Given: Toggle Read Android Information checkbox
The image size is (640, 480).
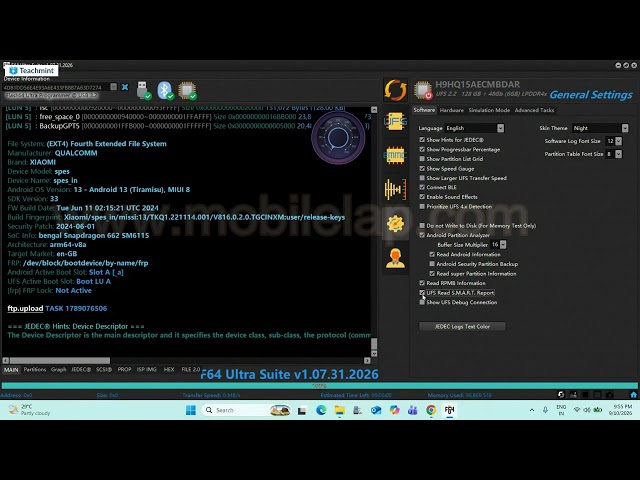Looking at the screenshot, I should [x=432, y=254].
